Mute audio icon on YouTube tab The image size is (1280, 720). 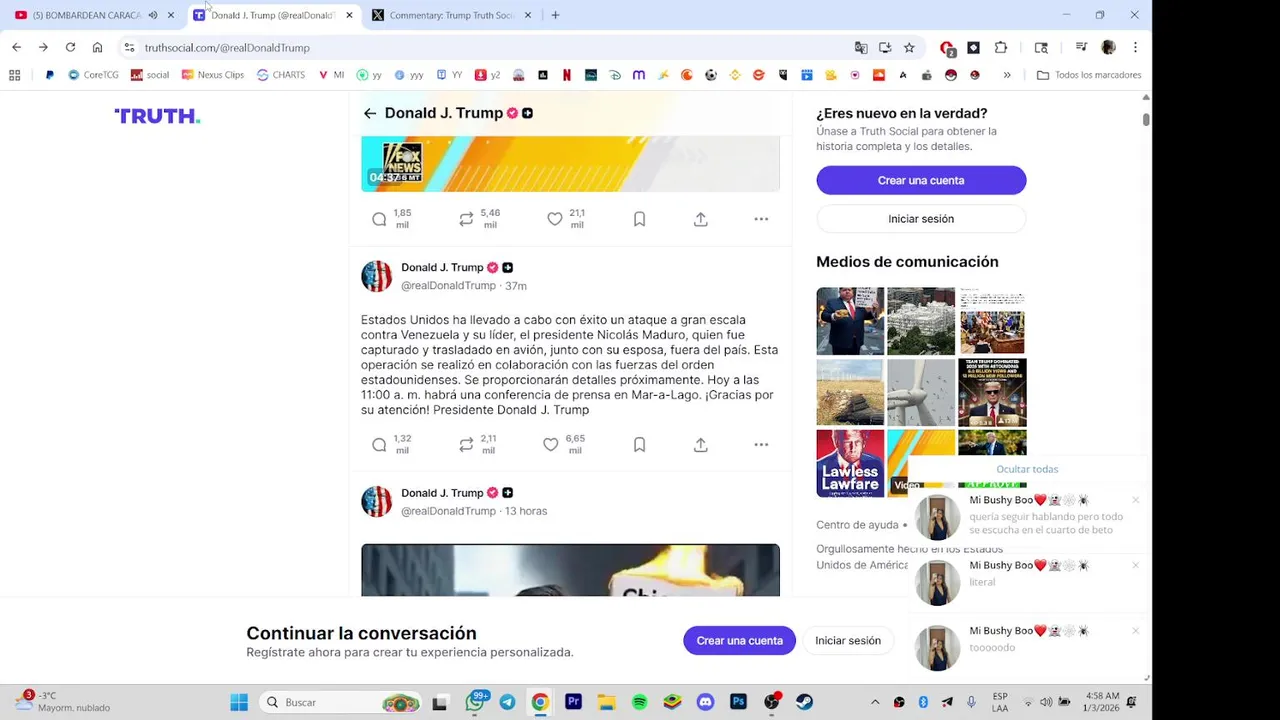click(153, 15)
